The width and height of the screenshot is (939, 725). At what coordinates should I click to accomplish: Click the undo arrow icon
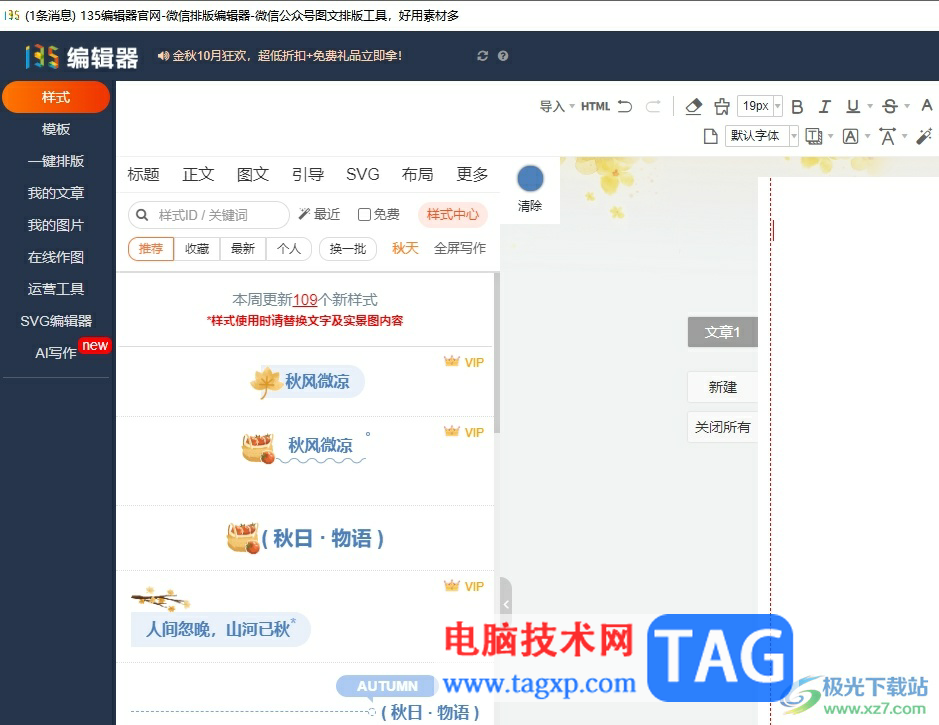pos(625,107)
